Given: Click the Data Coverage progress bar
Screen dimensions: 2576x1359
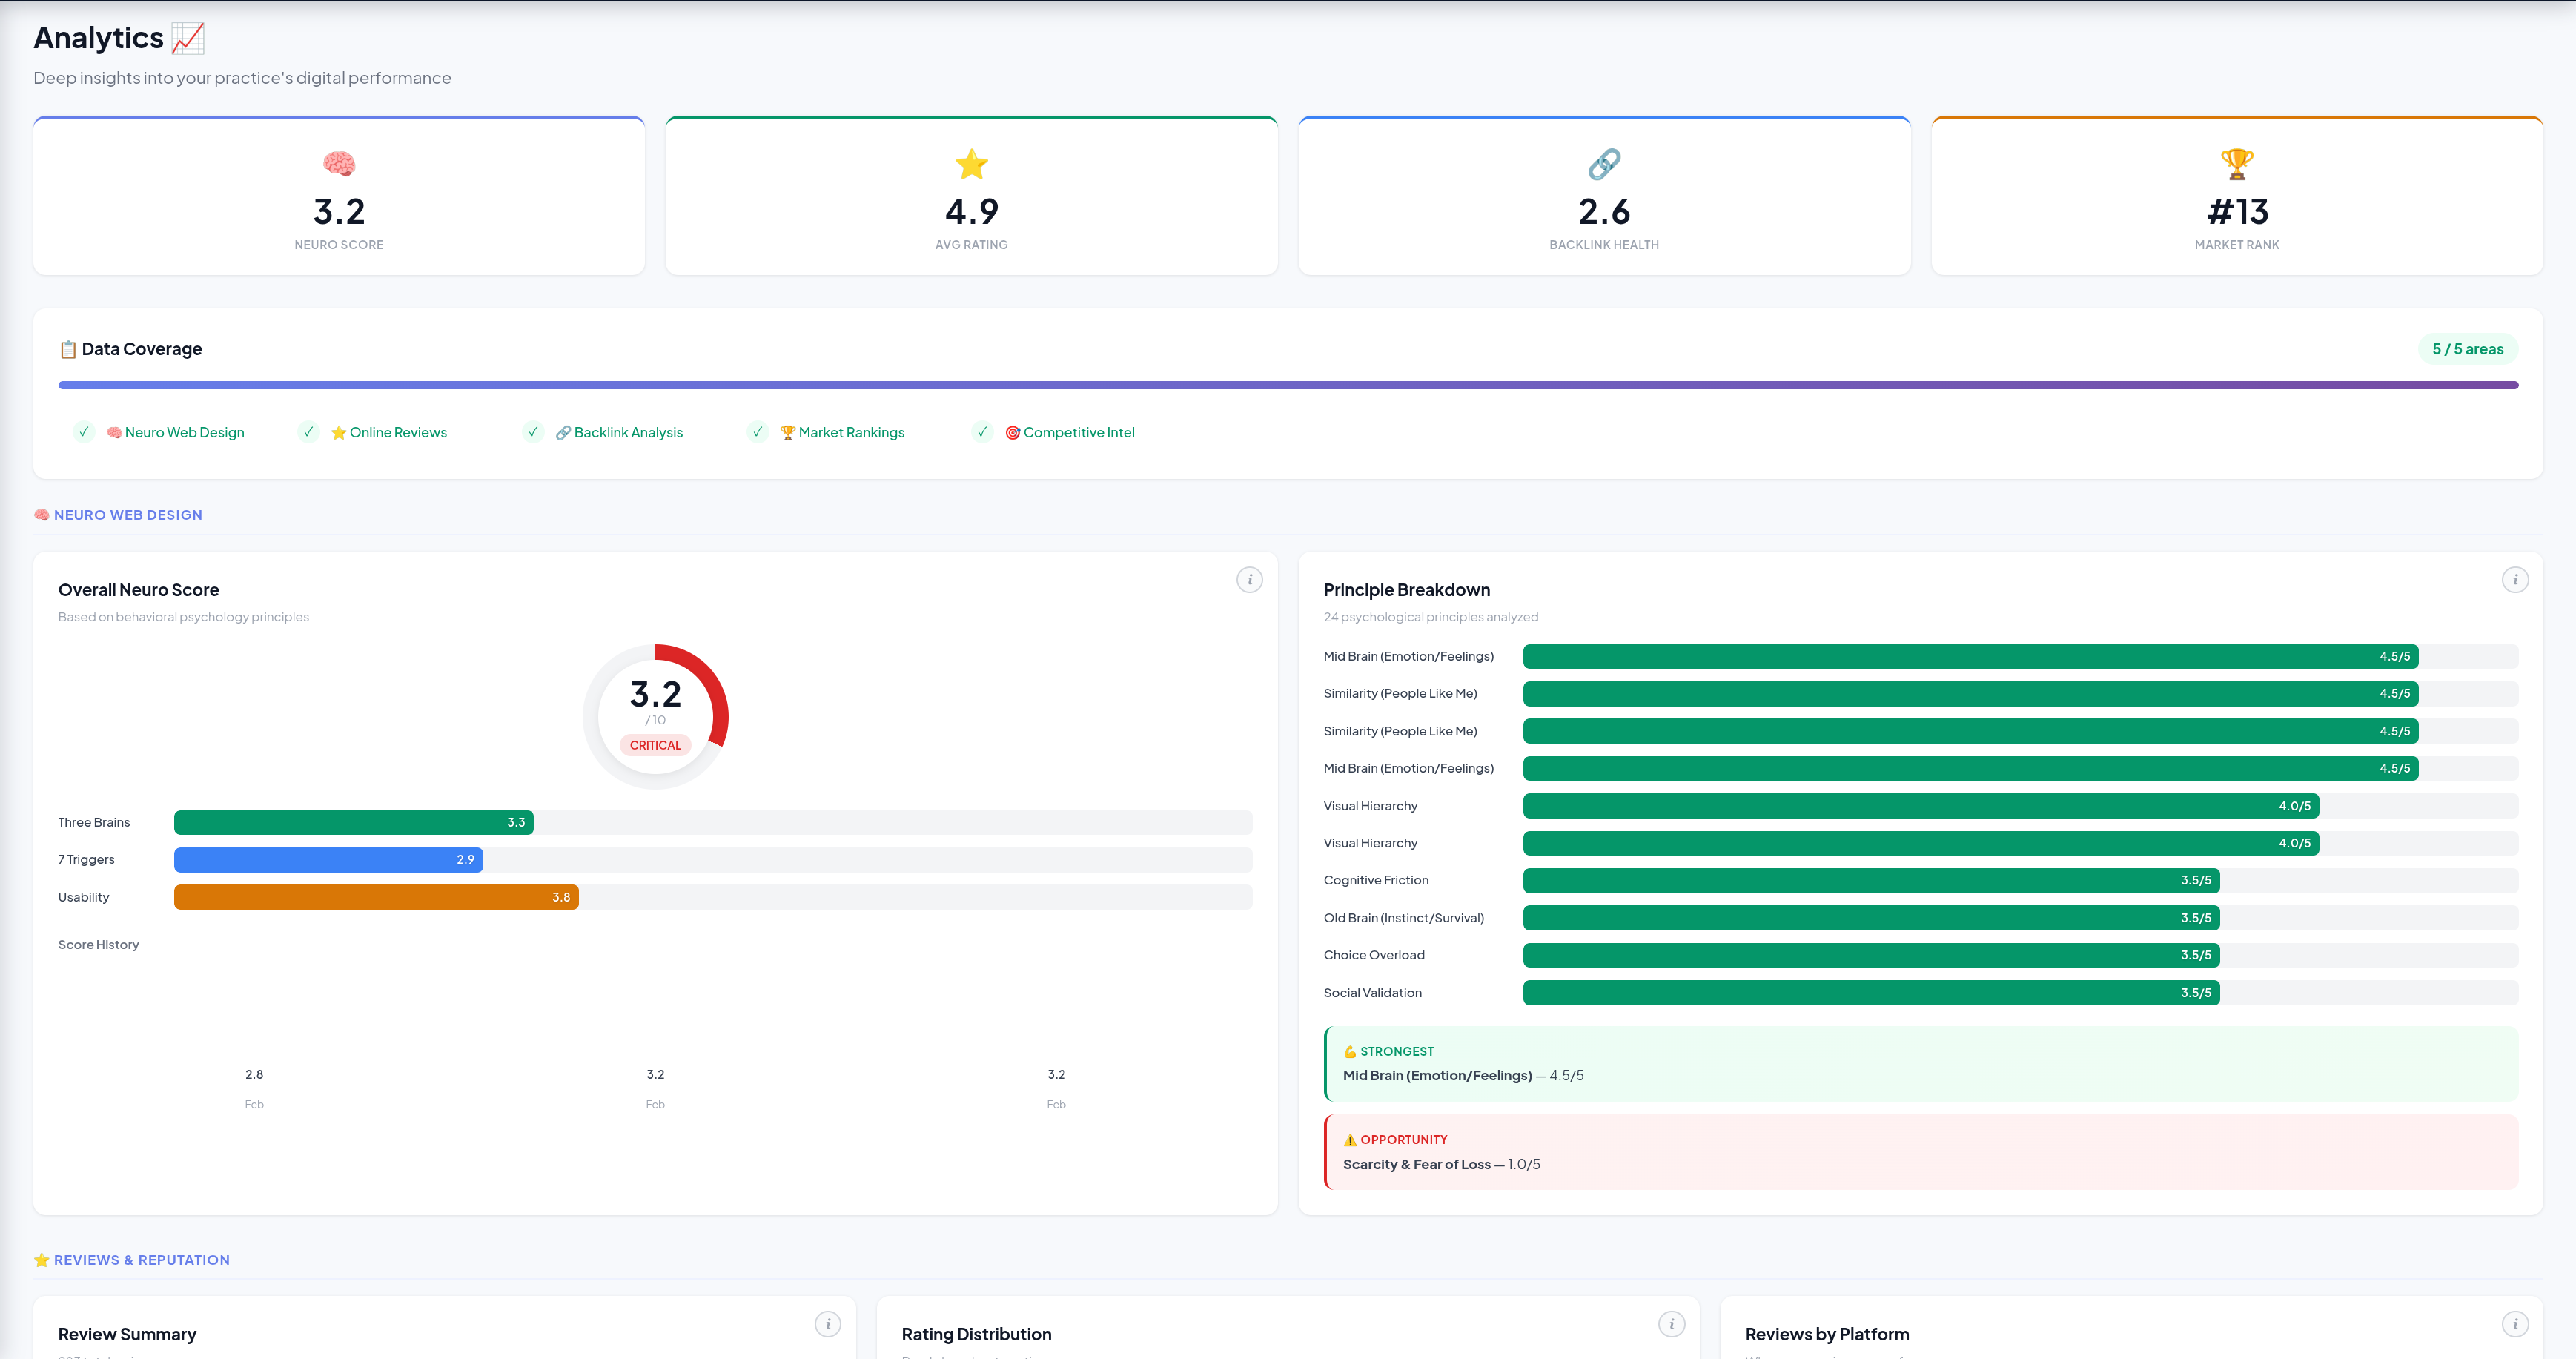Looking at the screenshot, I should tap(1288, 385).
